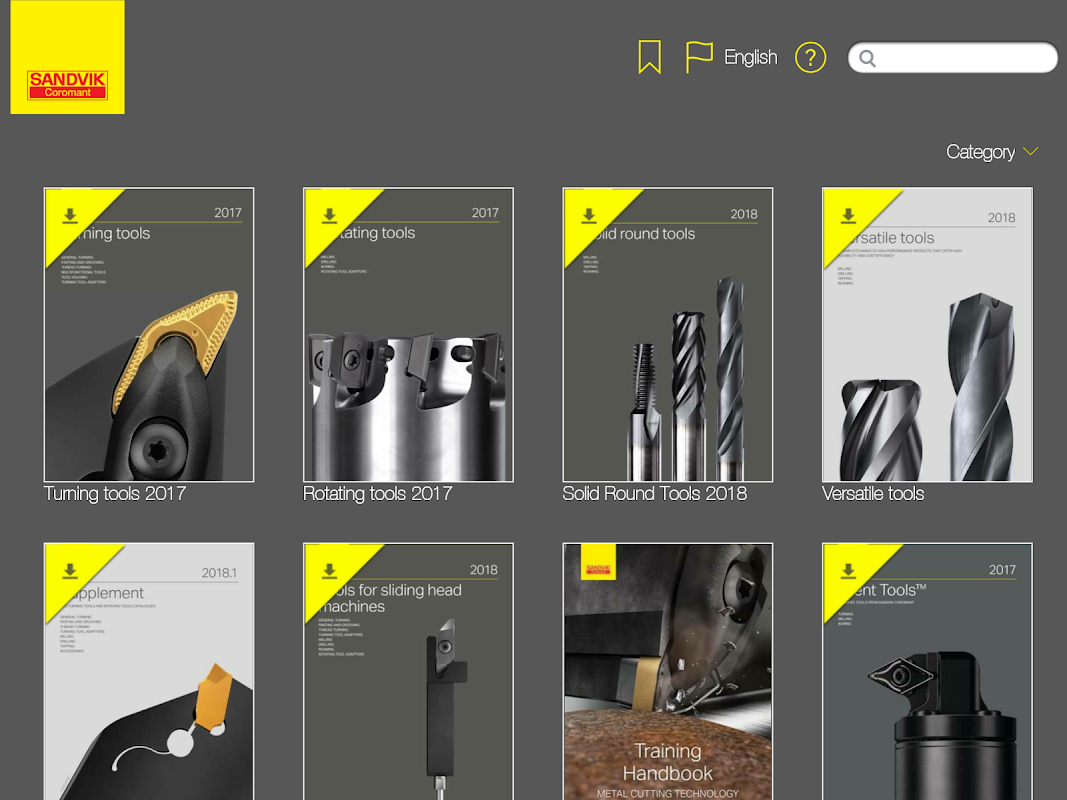Click the 'Category' sort label

click(x=980, y=152)
